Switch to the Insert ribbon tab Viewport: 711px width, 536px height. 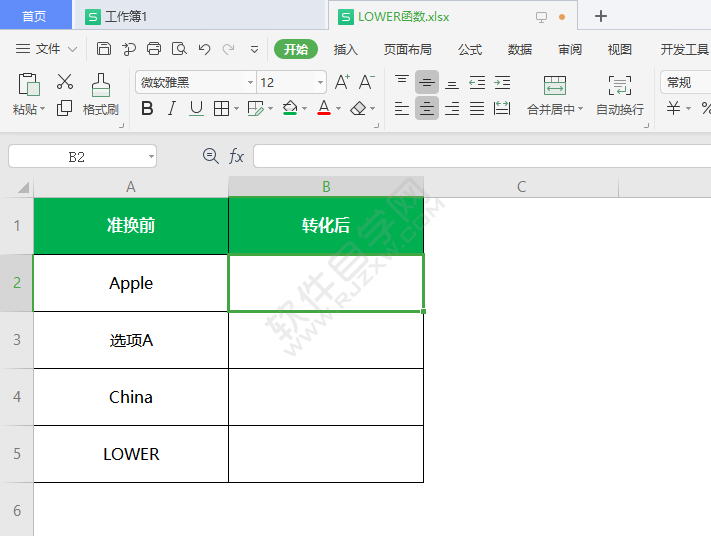[346, 49]
